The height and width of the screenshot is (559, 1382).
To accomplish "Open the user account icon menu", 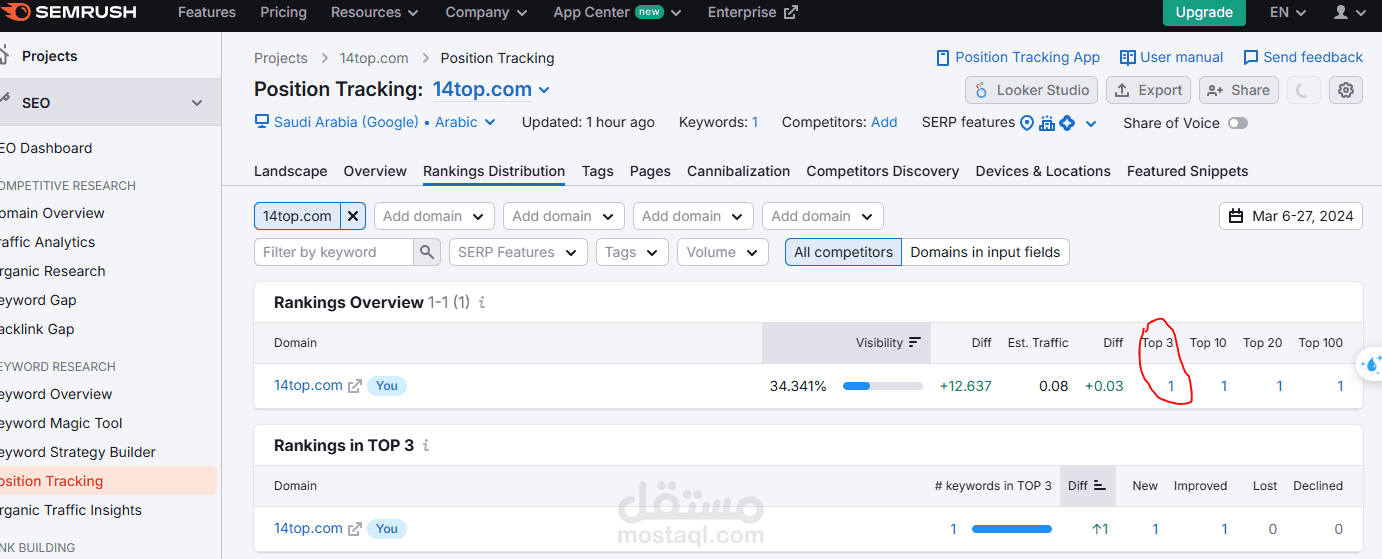I will tap(1341, 13).
